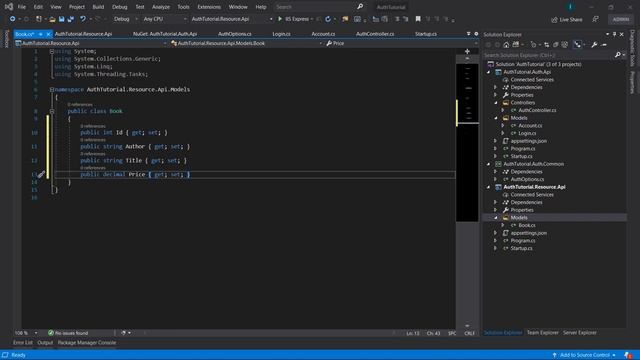This screenshot has height=360, width=640.
Task: Close the Book.cs tab
Action: point(48,34)
